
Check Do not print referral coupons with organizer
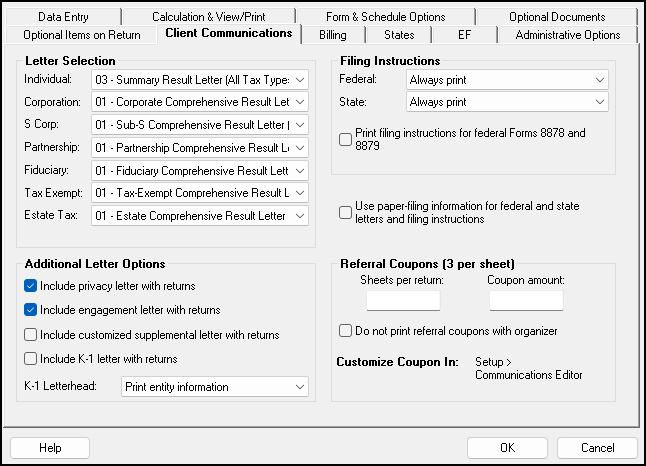[x=345, y=330]
